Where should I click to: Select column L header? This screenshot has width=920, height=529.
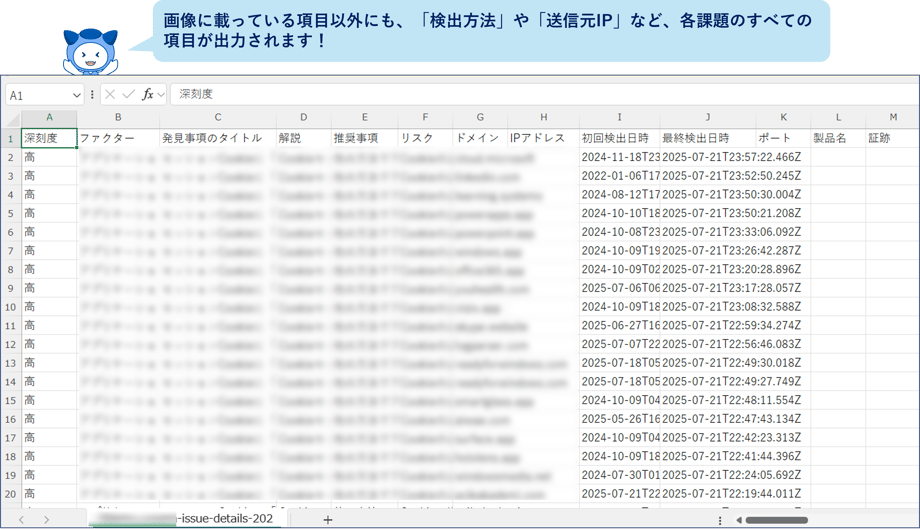point(838,117)
